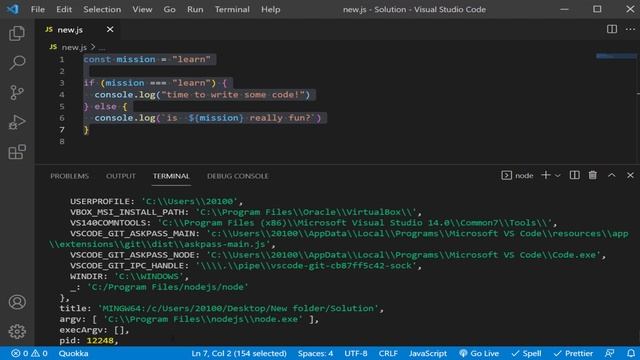Open the Source Control view
The height and width of the screenshot is (360, 640).
coord(17,93)
